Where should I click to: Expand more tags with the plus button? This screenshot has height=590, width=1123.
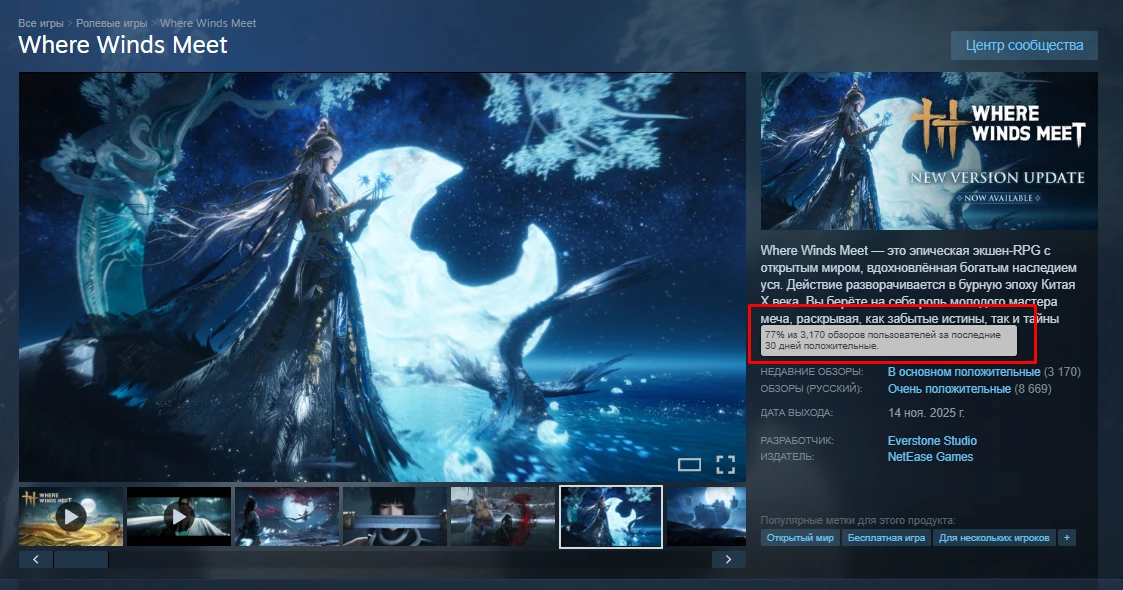tap(1067, 538)
